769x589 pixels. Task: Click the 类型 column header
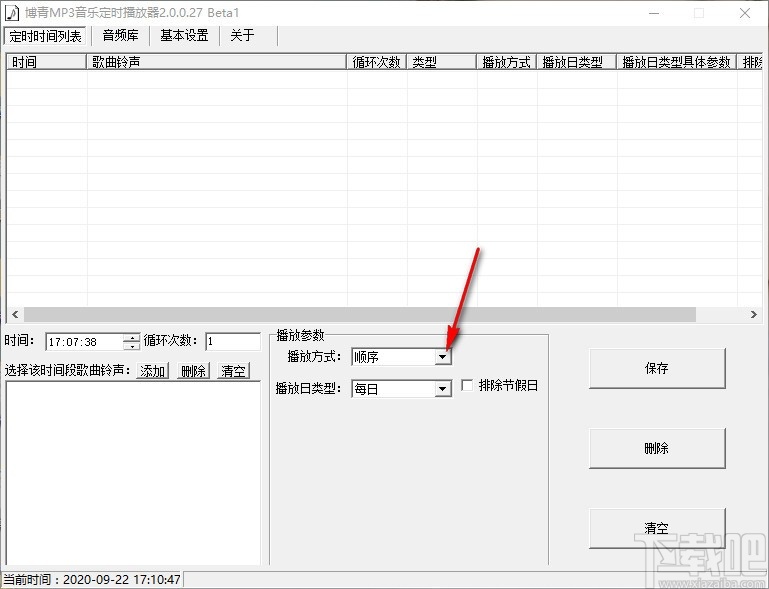pyautogui.click(x=441, y=62)
